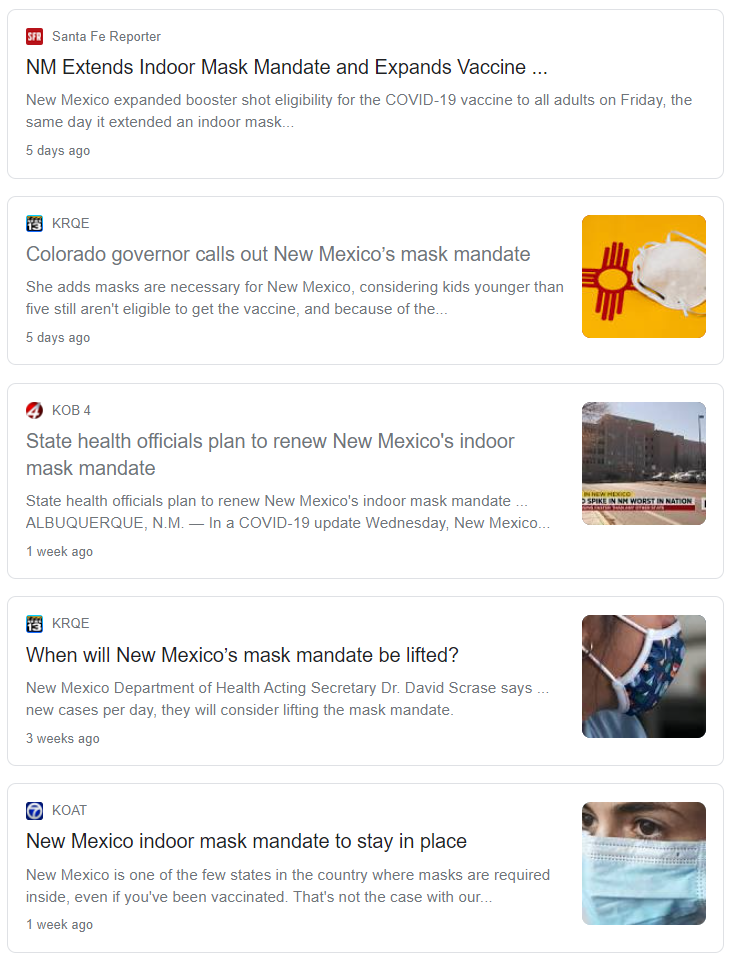
Task: Open the New Mexico indoor mask mandate to stay headline
Action: pos(246,841)
